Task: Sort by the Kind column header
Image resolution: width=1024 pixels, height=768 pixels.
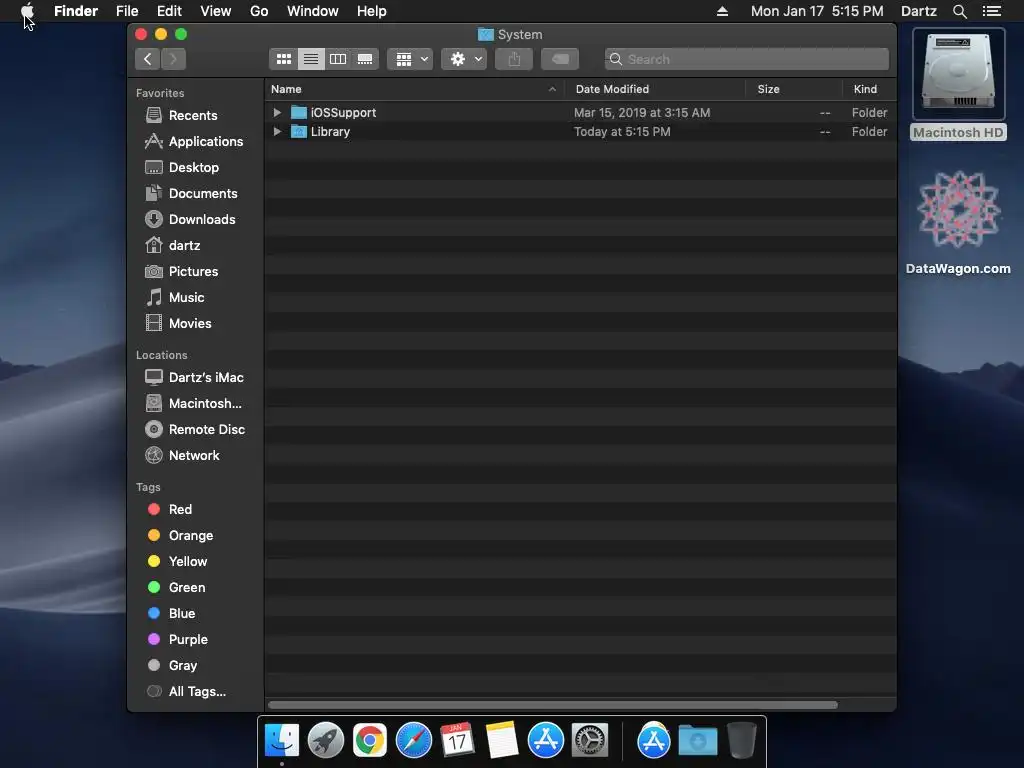Action: click(869, 89)
